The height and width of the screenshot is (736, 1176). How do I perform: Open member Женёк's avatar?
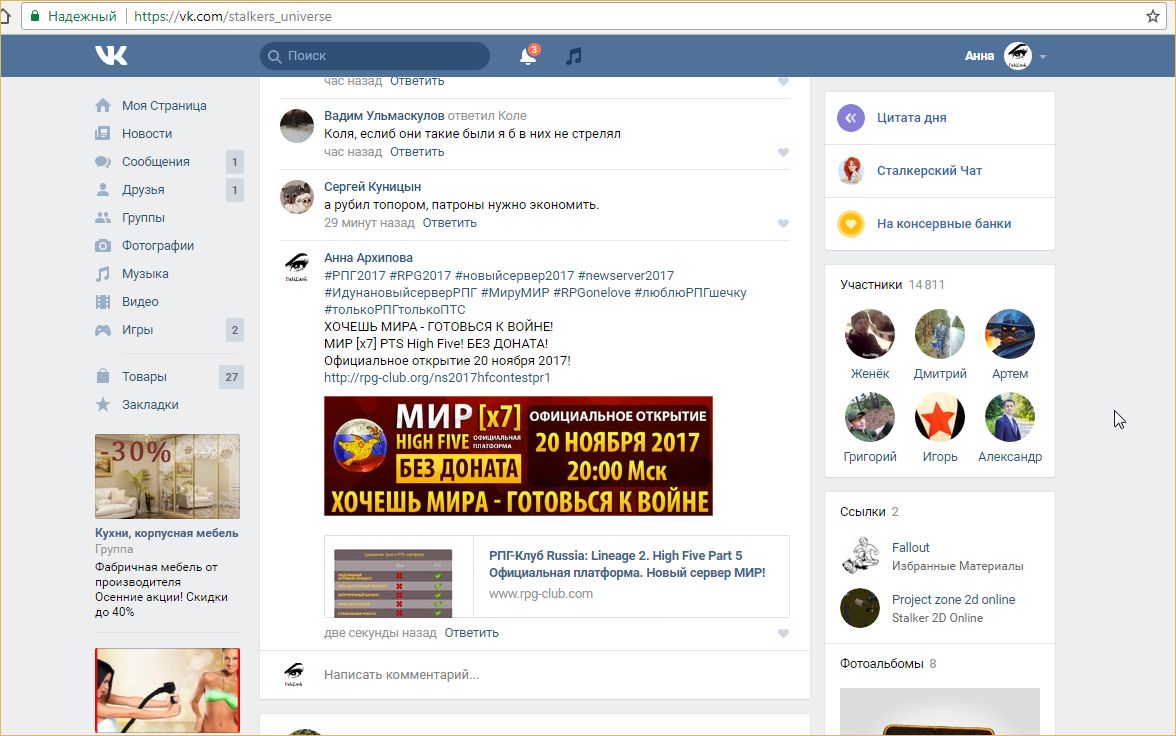pyautogui.click(x=870, y=334)
